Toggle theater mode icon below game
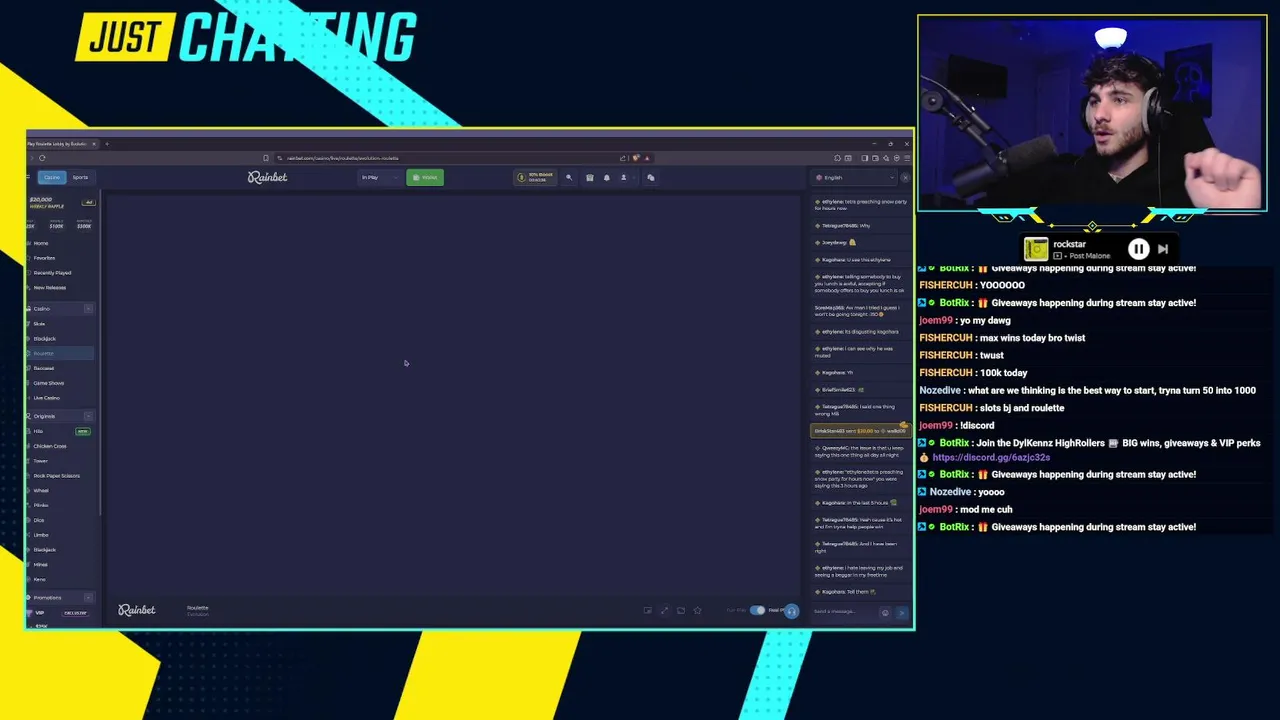This screenshot has height=720, width=1280. (x=681, y=610)
